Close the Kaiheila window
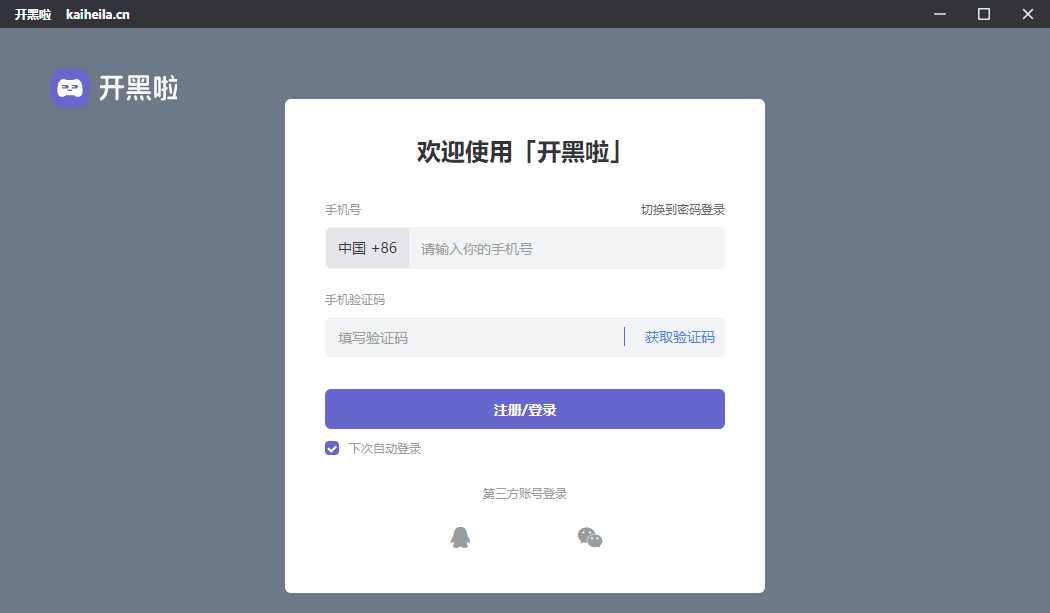 (x=1028, y=14)
